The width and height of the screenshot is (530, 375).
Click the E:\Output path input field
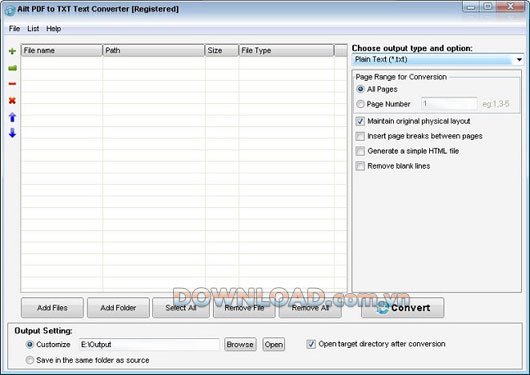click(x=149, y=344)
